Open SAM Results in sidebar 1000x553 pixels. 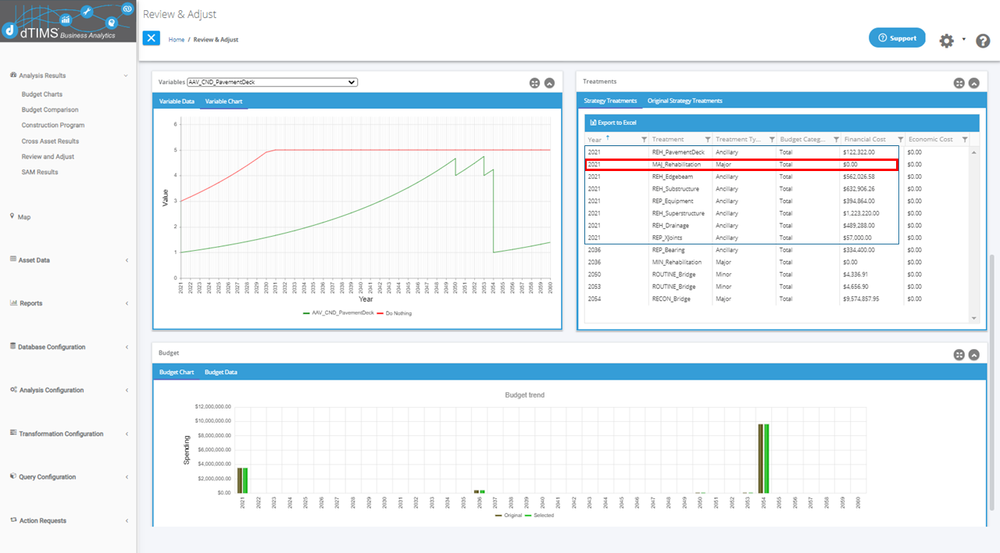[x=40, y=172]
